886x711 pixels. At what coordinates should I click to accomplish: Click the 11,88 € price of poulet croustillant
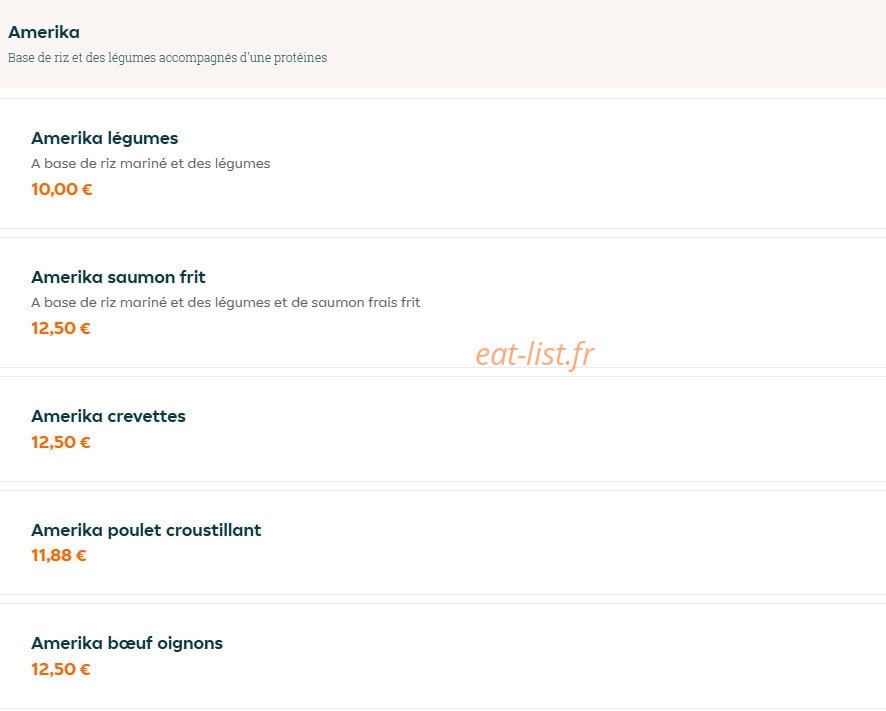pyautogui.click(x=59, y=555)
